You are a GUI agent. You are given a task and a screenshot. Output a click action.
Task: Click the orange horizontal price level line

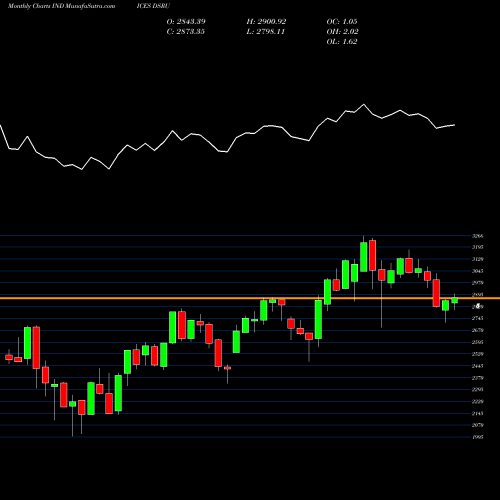250,298
